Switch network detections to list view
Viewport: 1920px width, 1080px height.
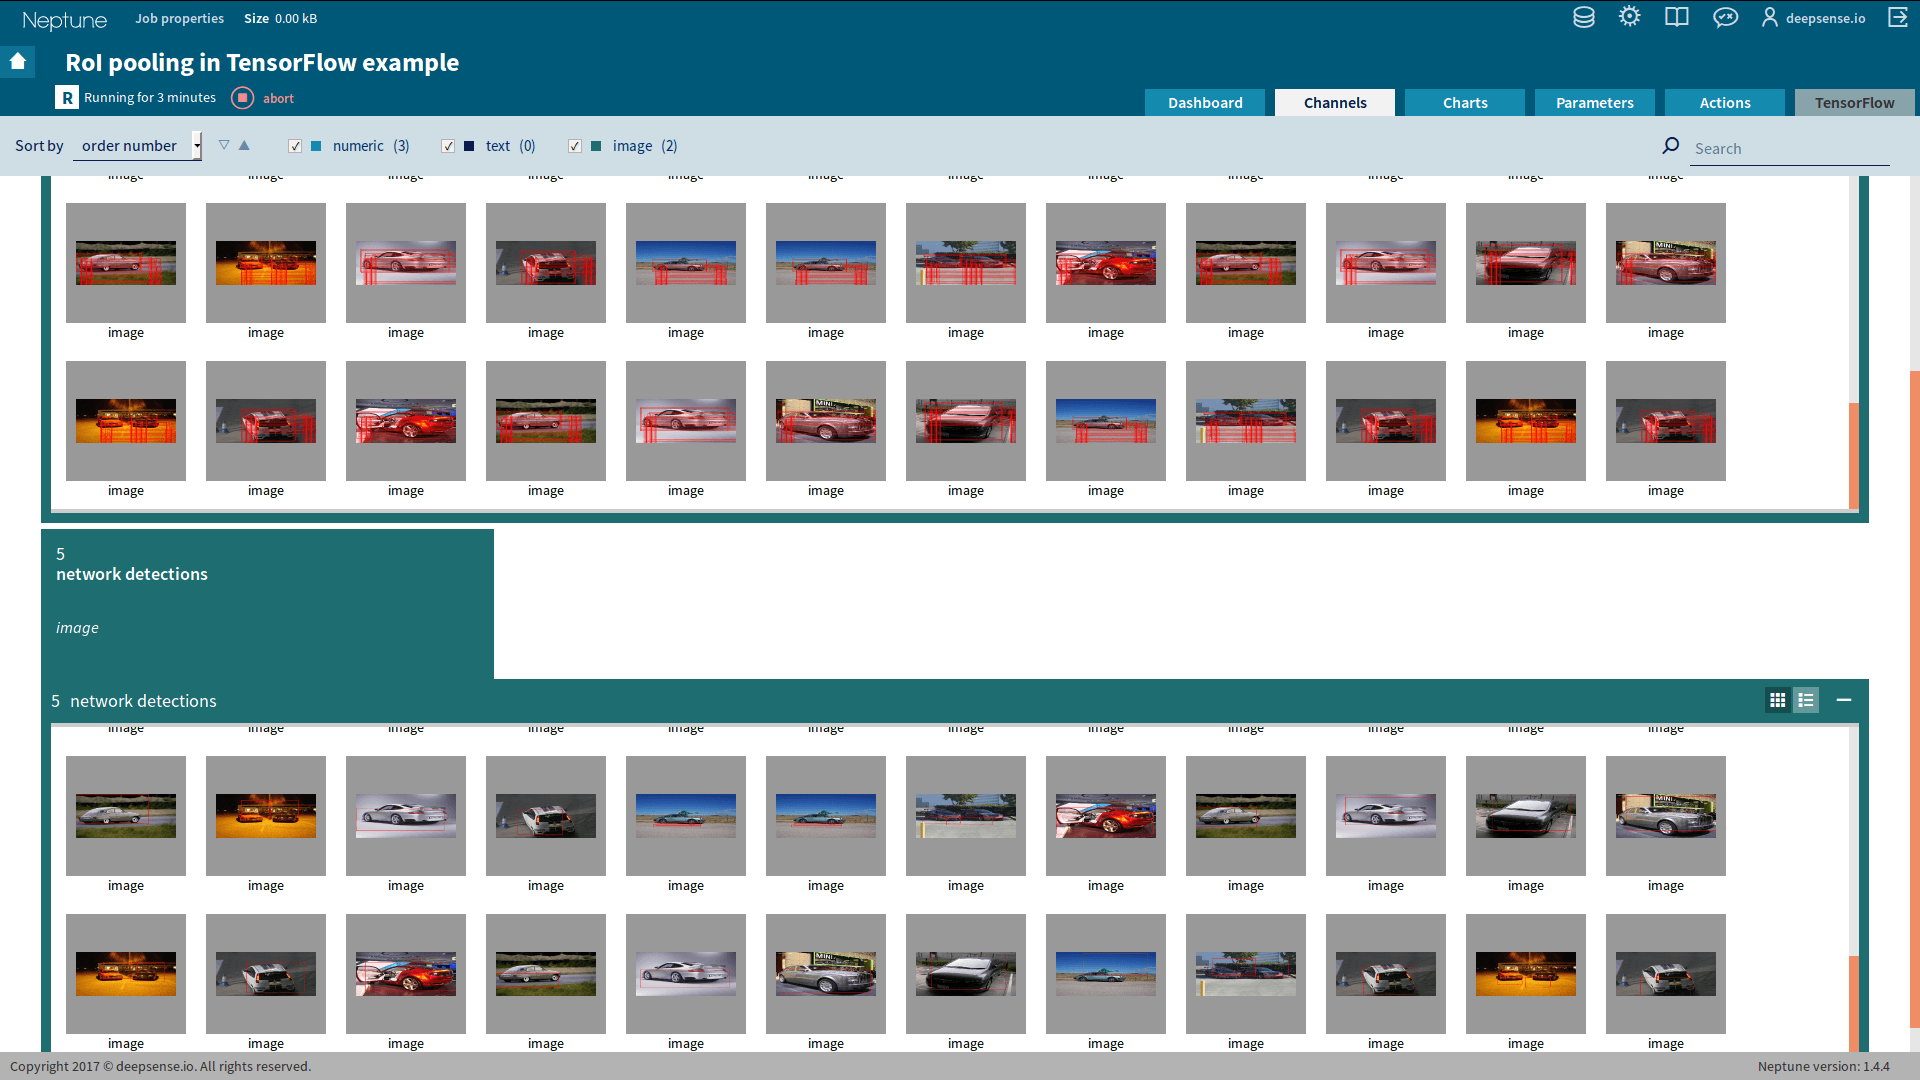(1806, 701)
